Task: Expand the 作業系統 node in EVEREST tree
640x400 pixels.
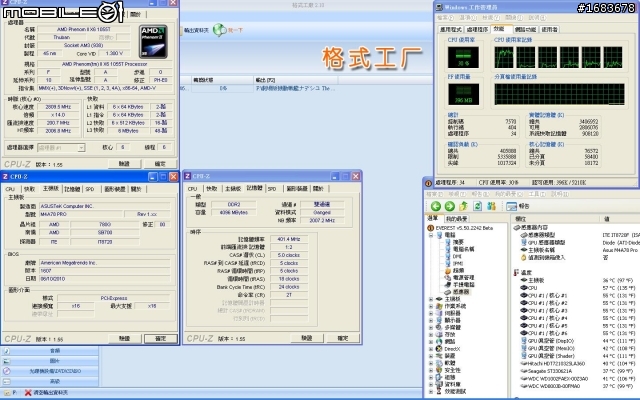Action: point(431,306)
